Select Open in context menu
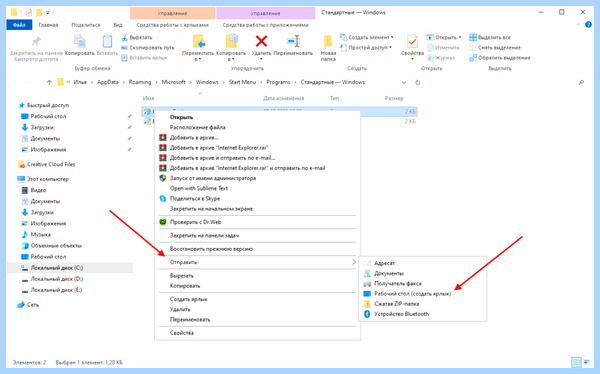Viewport: 600px width, 374px height. [181, 117]
